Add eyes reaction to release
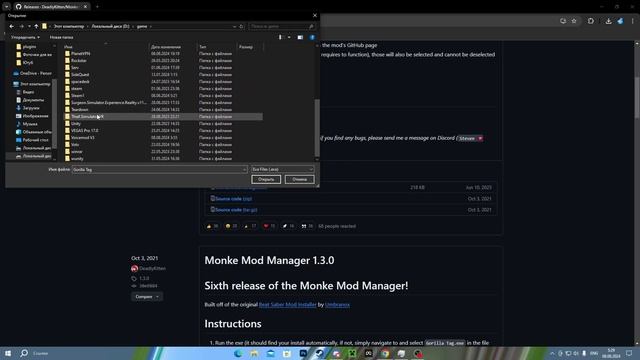 click(x=307, y=226)
